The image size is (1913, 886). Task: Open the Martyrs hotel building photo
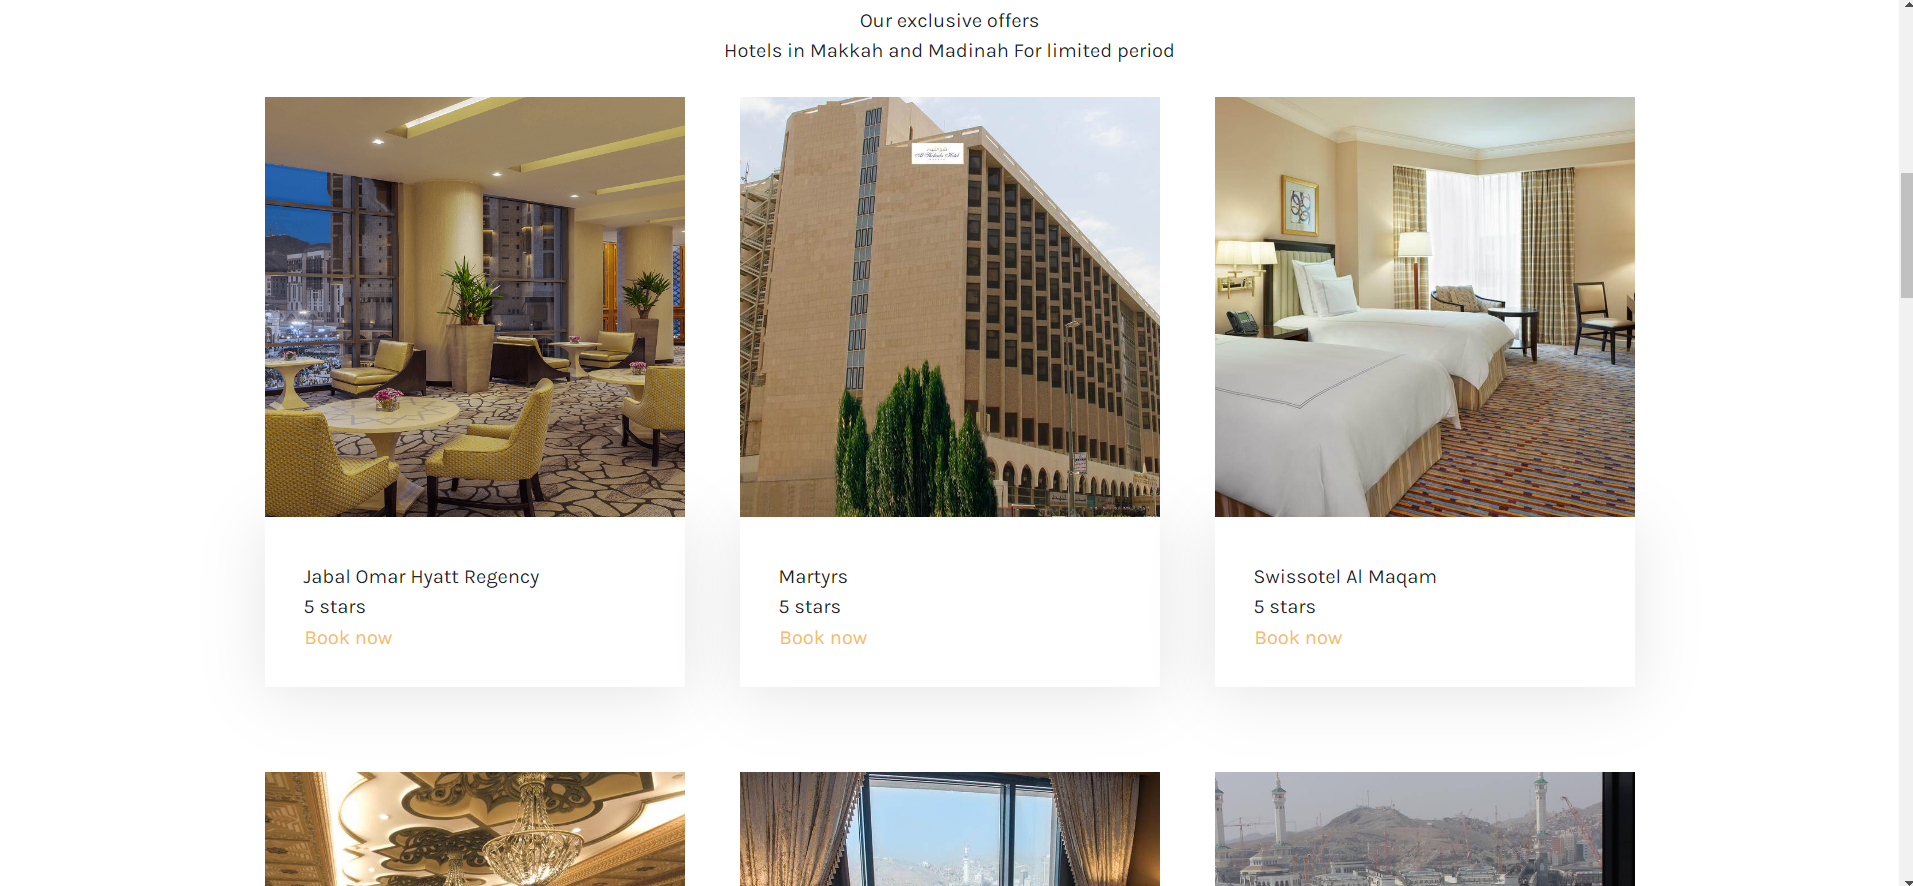pyautogui.click(x=950, y=307)
